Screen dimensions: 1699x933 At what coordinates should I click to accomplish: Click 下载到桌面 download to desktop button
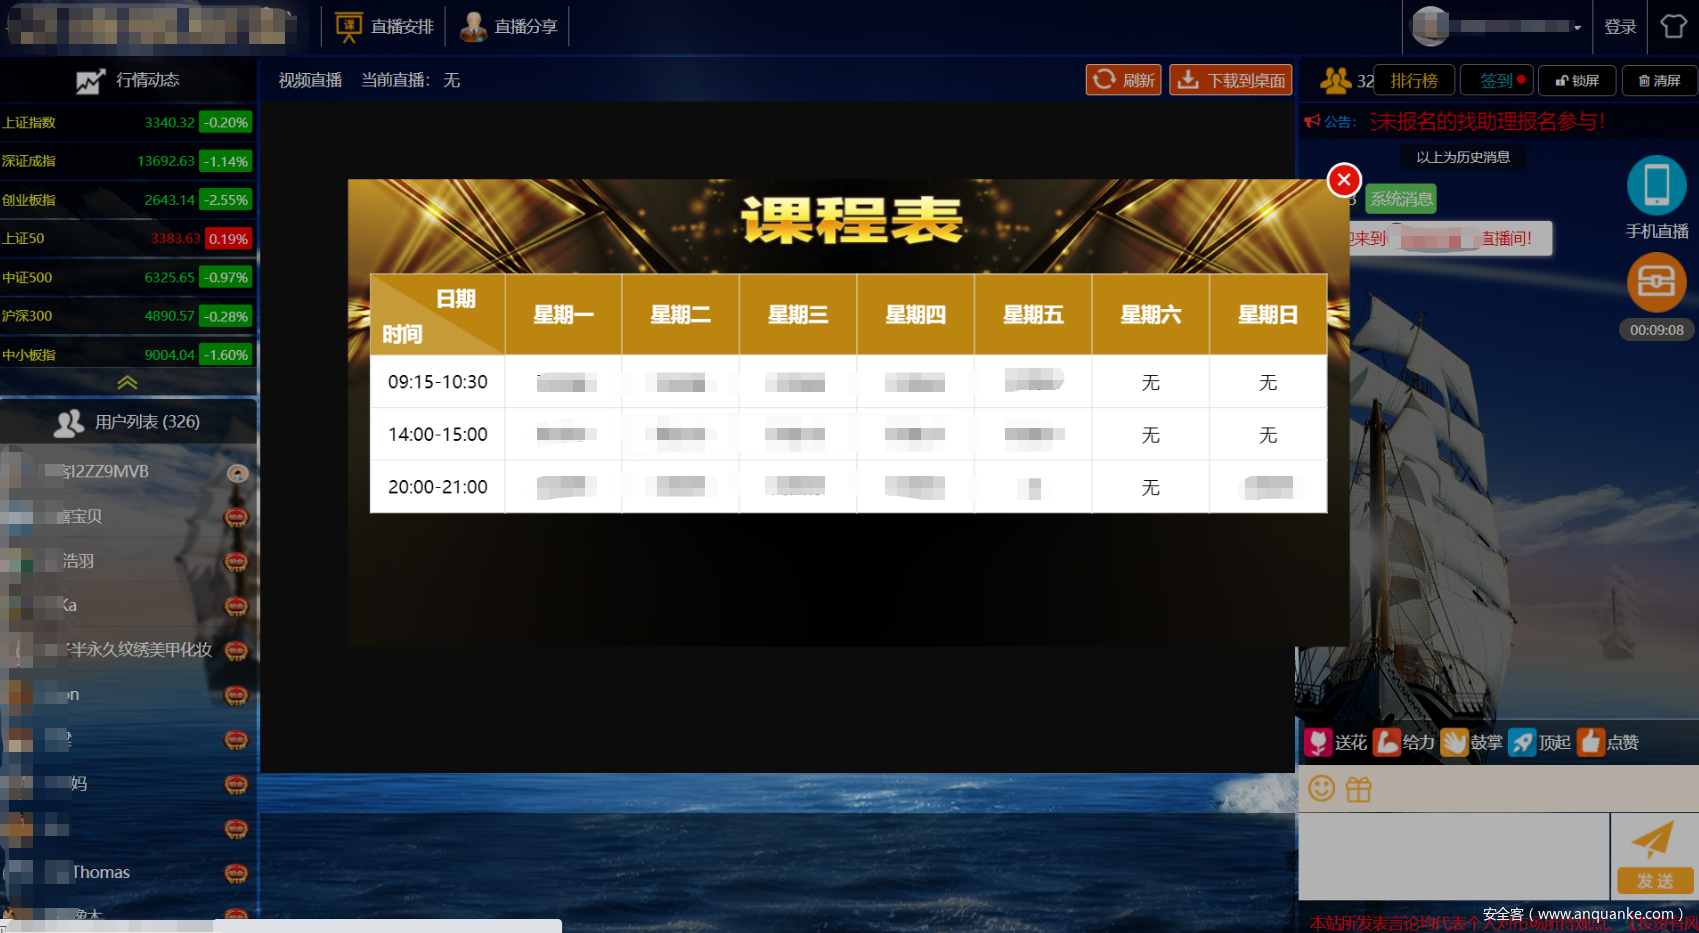click(1231, 80)
